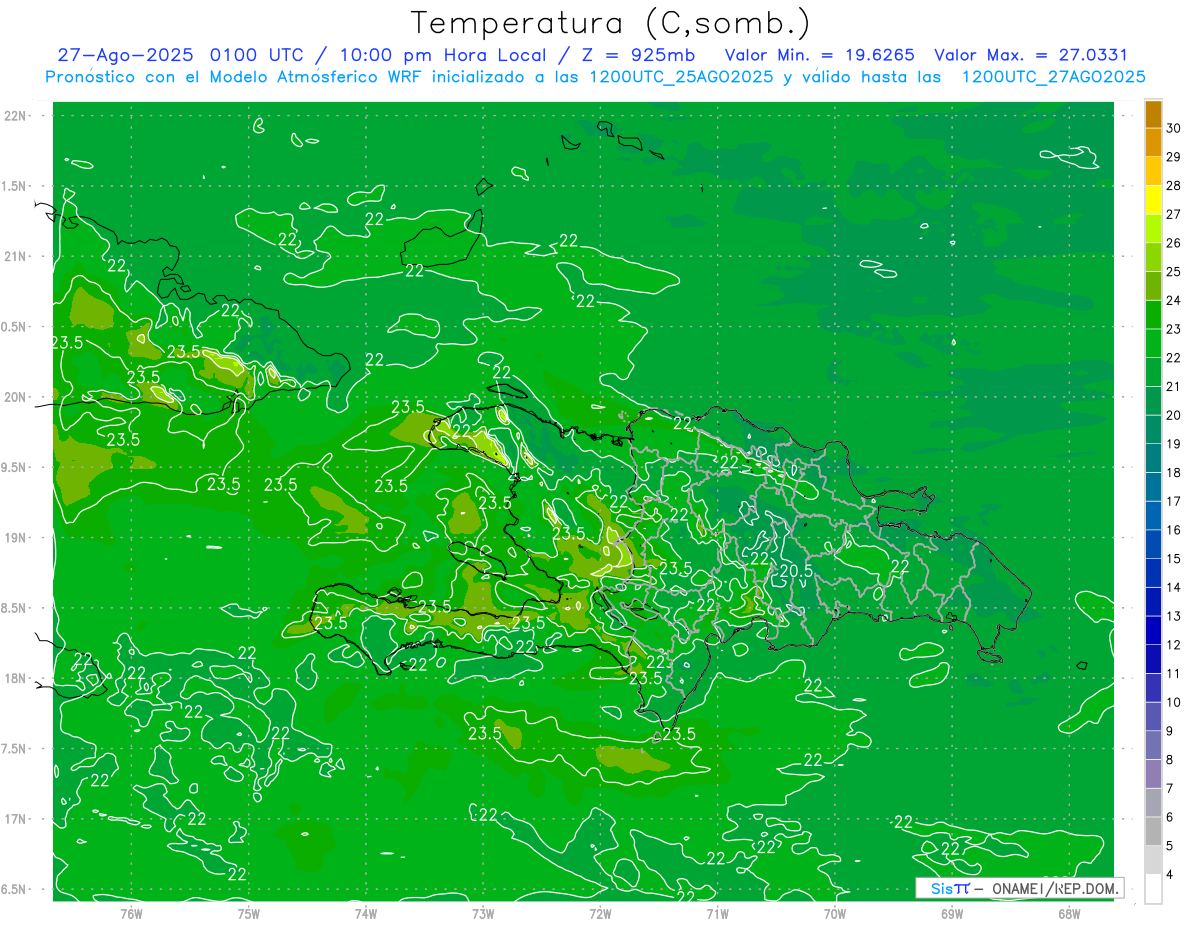Pick the yellow swatch between 27 and 28
Viewport: 1200px width, 927px height.
click(x=1153, y=200)
